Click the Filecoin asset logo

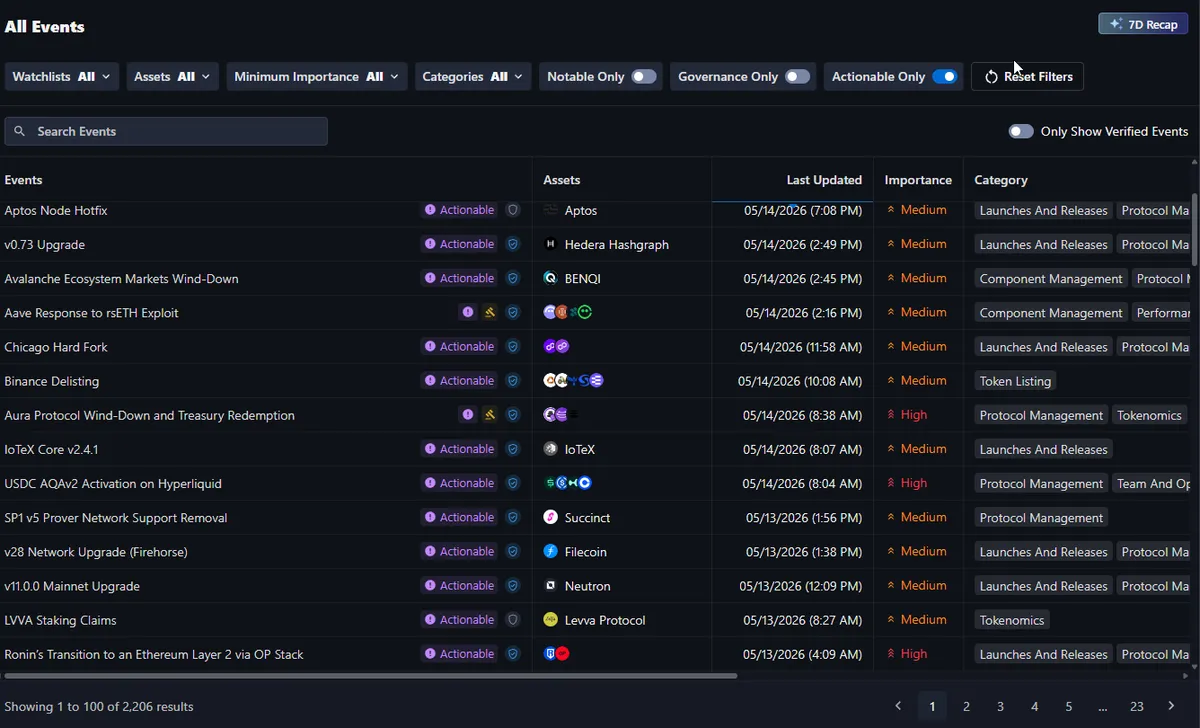point(550,551)
